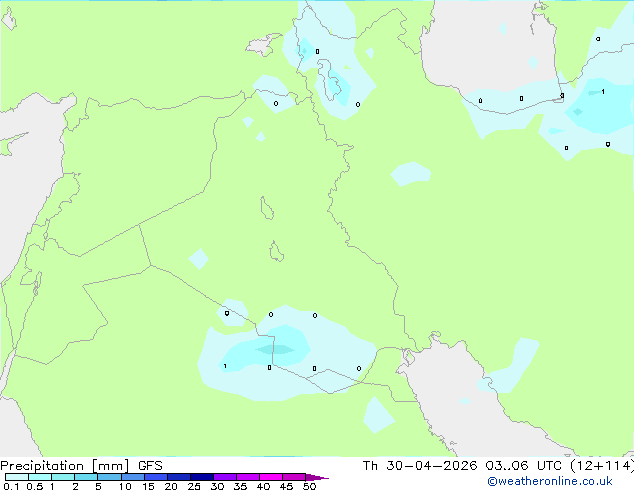Image resolution: width=634 pixels, height=490 pixels.
Task: Click the weatheronline.co.uk copyright link
Action: 550,481
